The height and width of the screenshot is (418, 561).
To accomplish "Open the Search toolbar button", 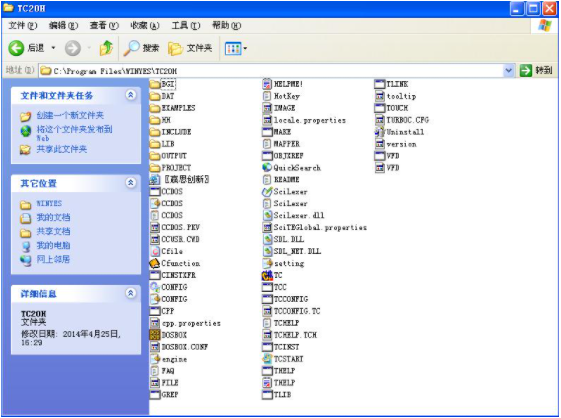I will coord(141,48).
